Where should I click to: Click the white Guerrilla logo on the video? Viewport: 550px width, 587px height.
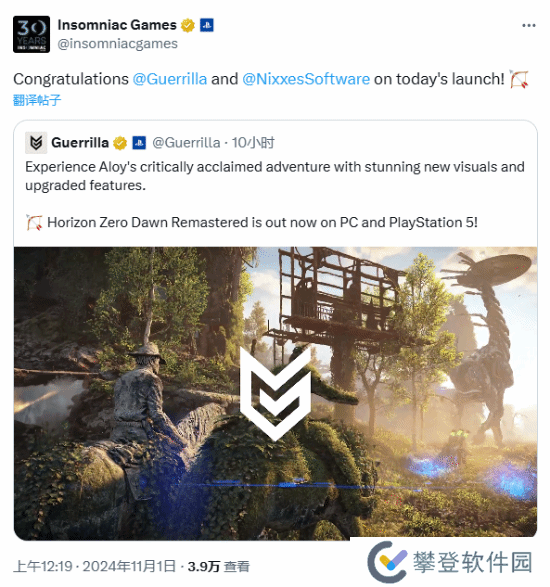coord(275,393)
